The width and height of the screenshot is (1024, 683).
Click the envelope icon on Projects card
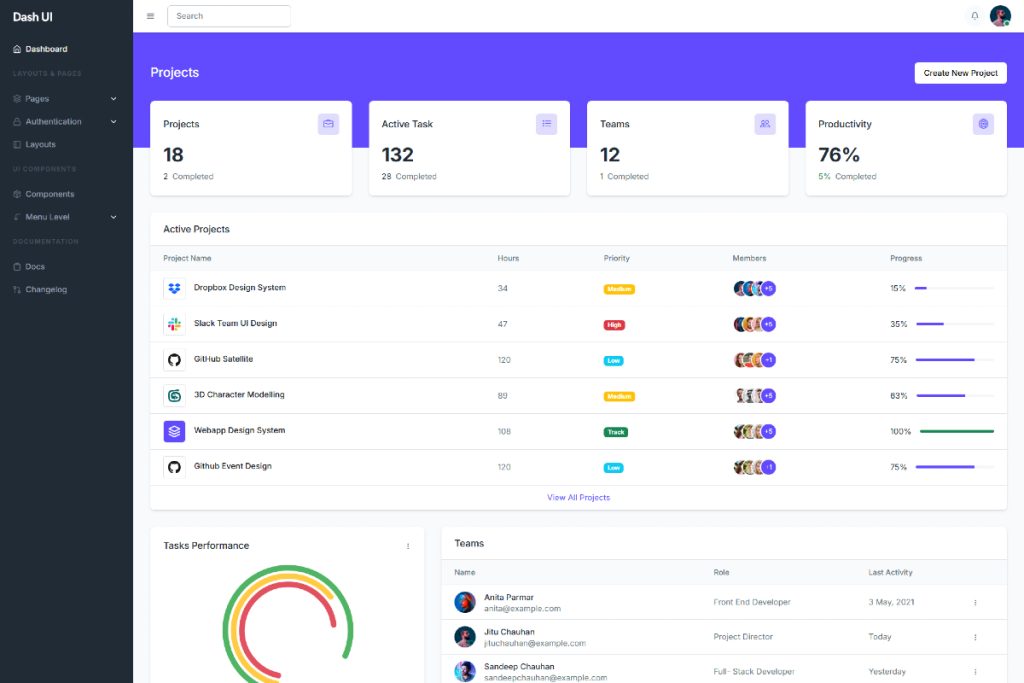coord(328,123)
